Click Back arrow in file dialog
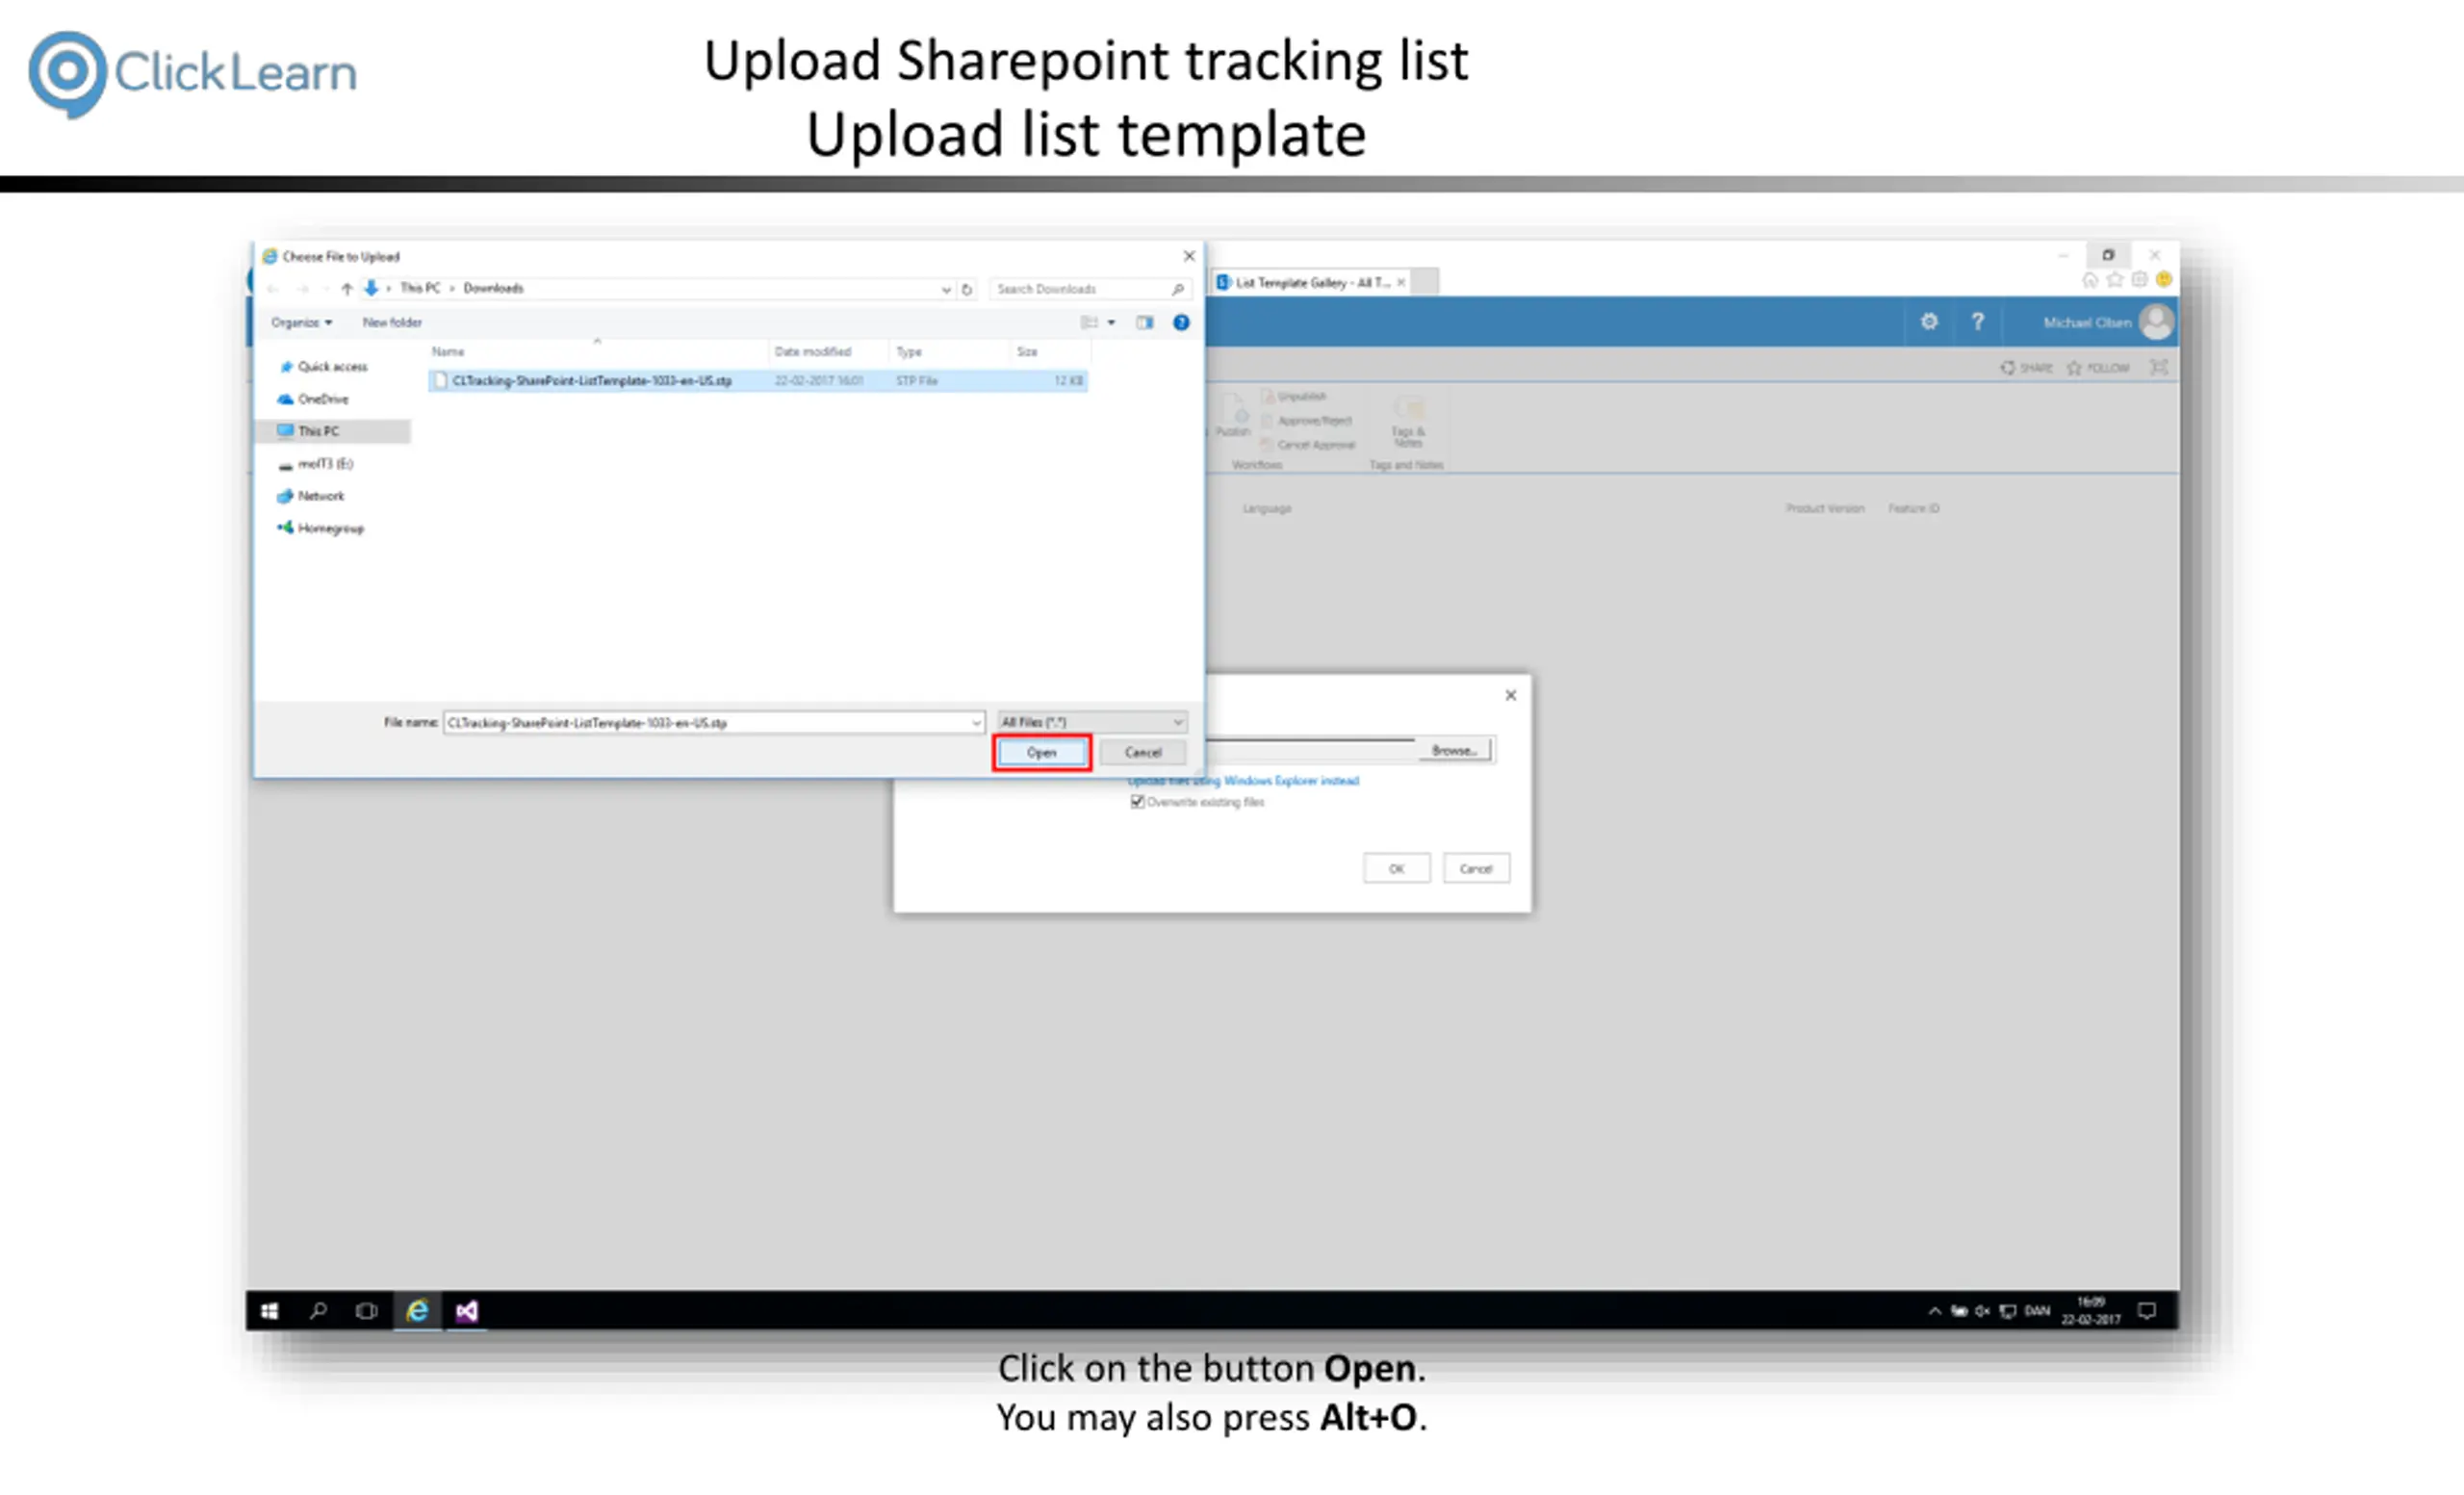The width and height of the screenshot is (2464, 1495). (273, 288)
